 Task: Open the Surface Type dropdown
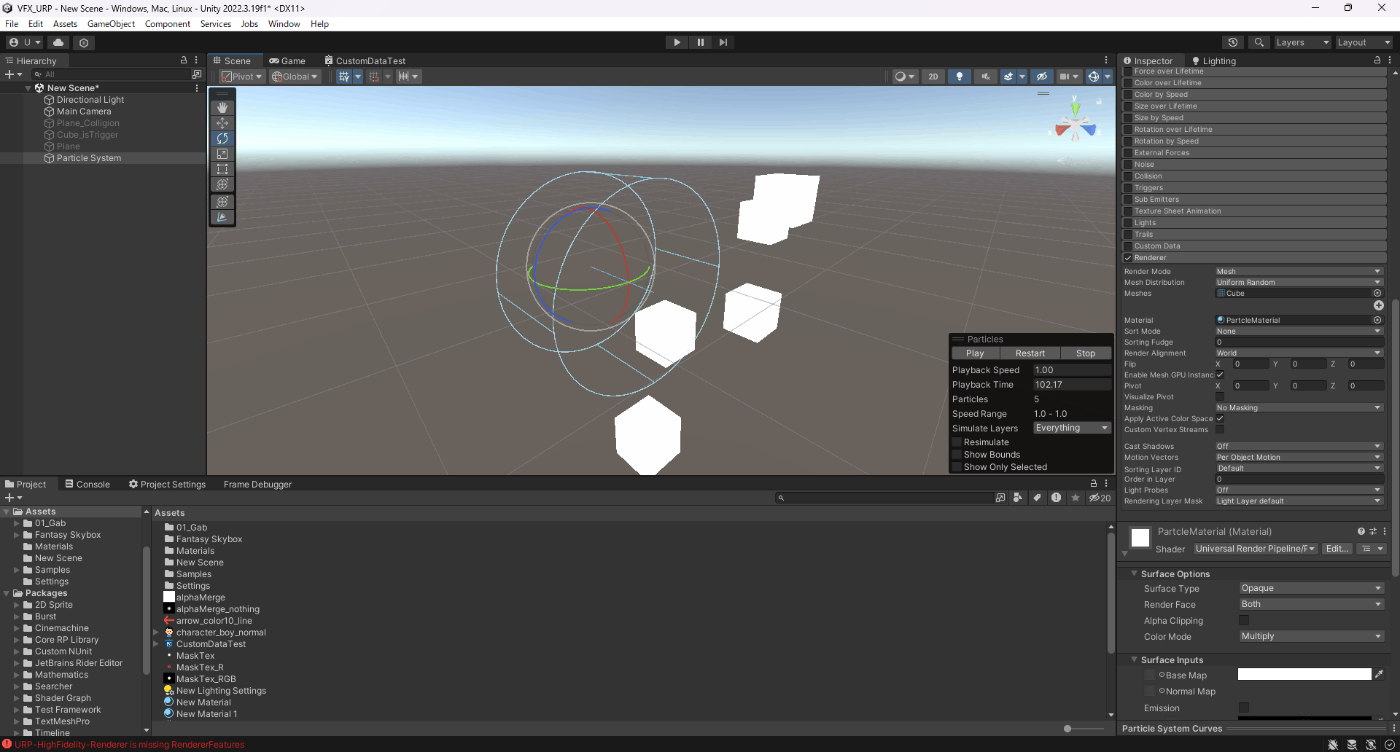(1311, 588)
